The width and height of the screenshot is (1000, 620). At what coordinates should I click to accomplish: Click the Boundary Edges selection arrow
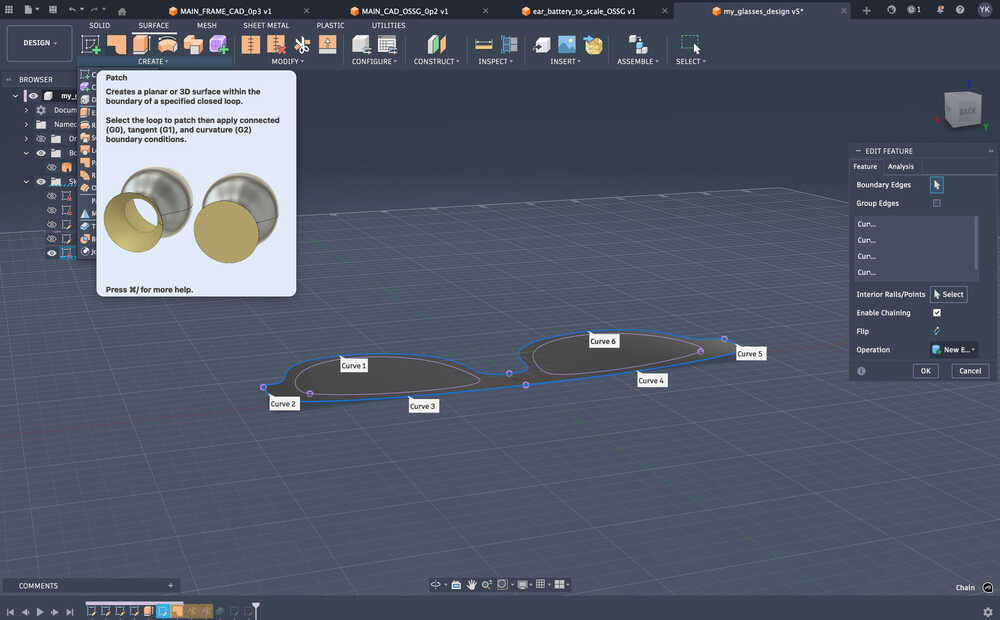point(936,184)
